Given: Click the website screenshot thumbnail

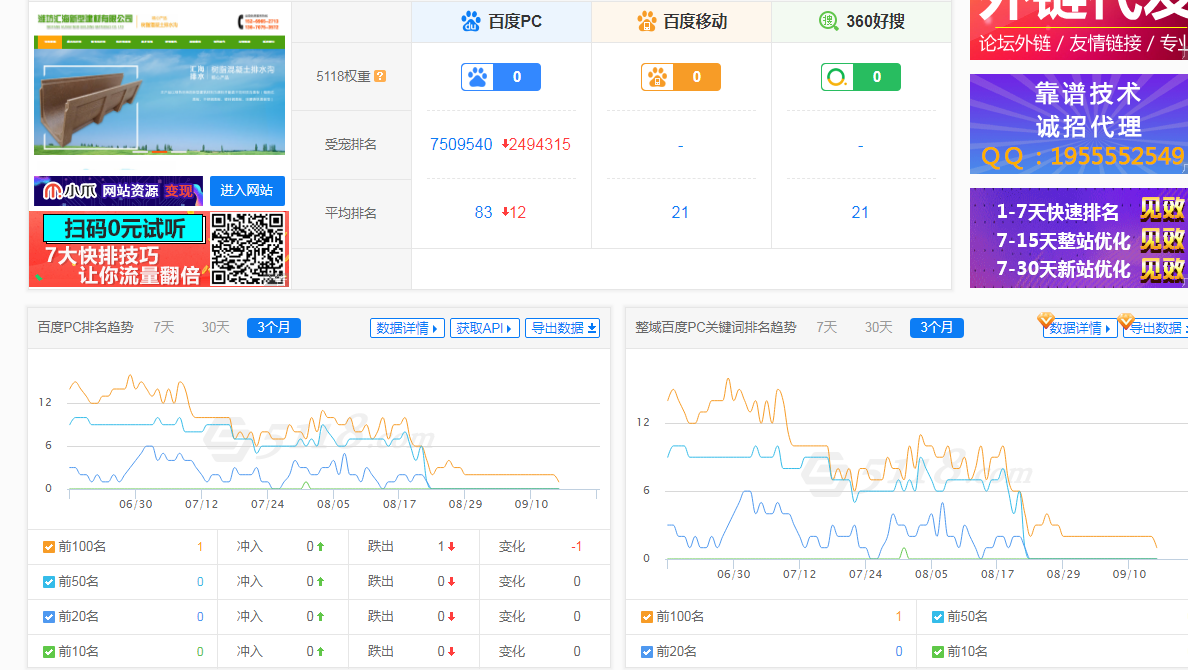Looking at the screenshot, I should (x=160, y=83).
